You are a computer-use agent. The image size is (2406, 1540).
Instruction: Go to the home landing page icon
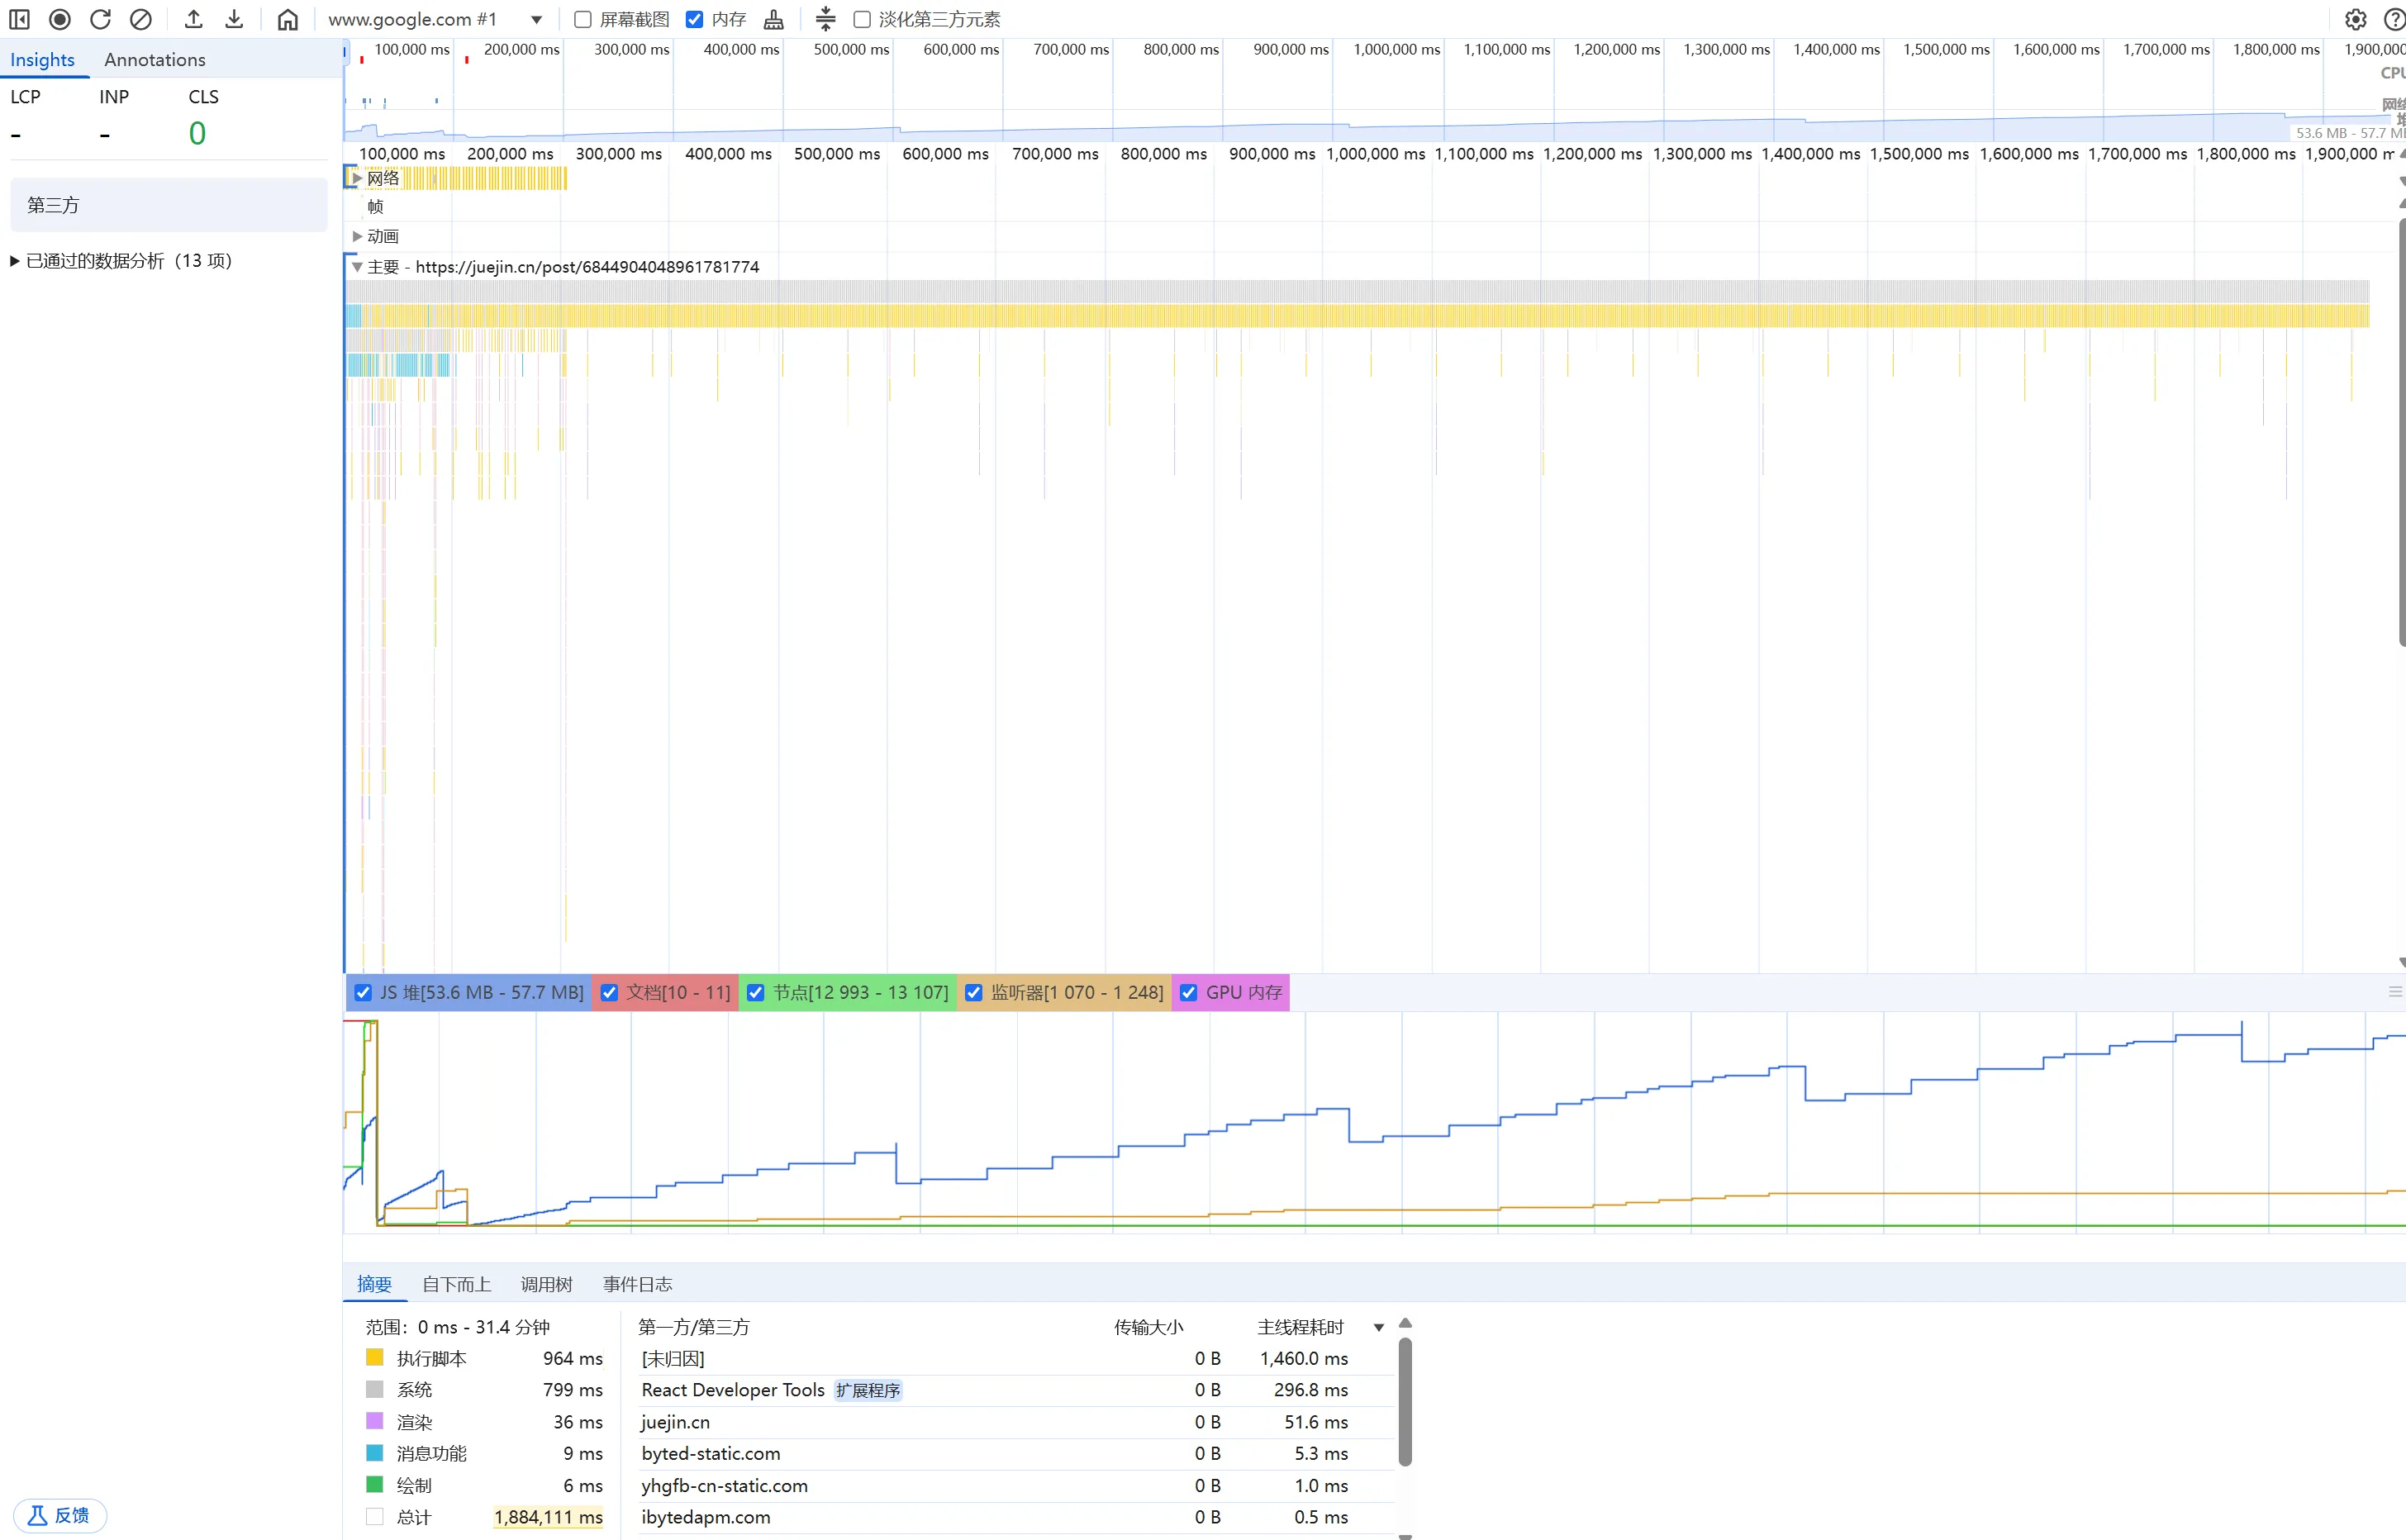coord(287,19)
